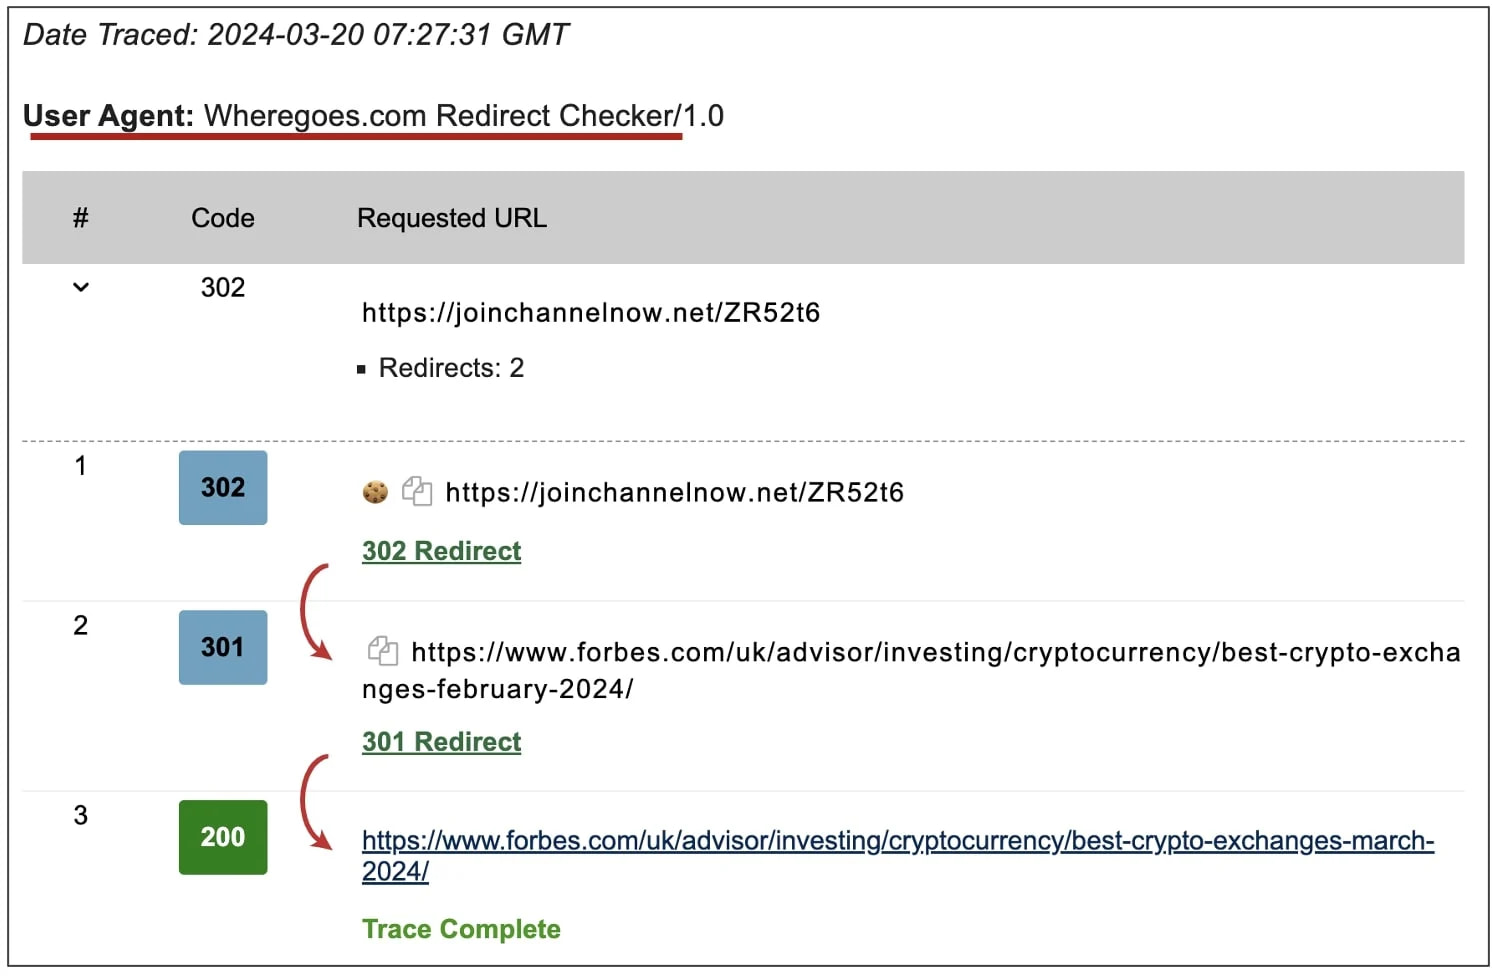
Task: Click the Trace Complete status text
Action: [461, 929]
